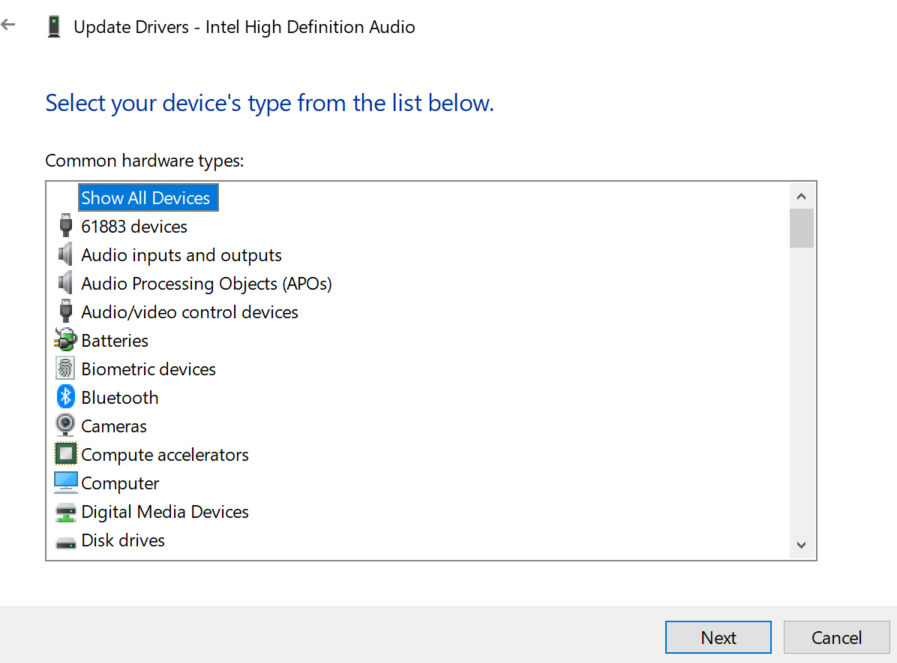Image resolution: width=897 pixels, height=663 pixels.
Task: Select the Bluetooth text
Action: (x=120, y=398)
